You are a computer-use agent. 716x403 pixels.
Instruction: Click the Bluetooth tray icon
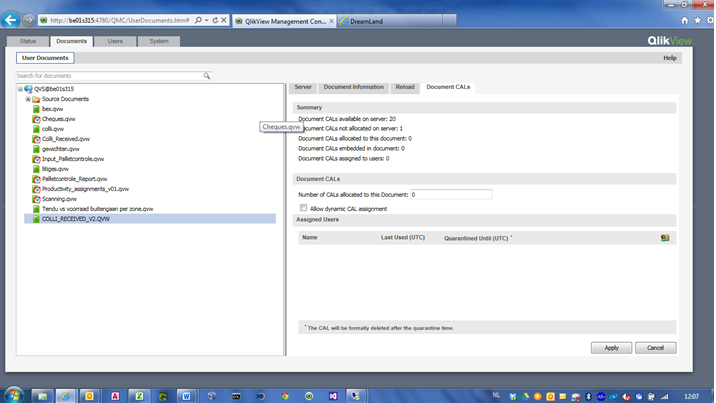[x=589, y=396]
